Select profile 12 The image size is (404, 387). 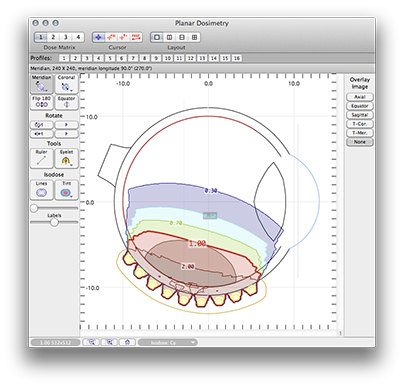[191, 58]
